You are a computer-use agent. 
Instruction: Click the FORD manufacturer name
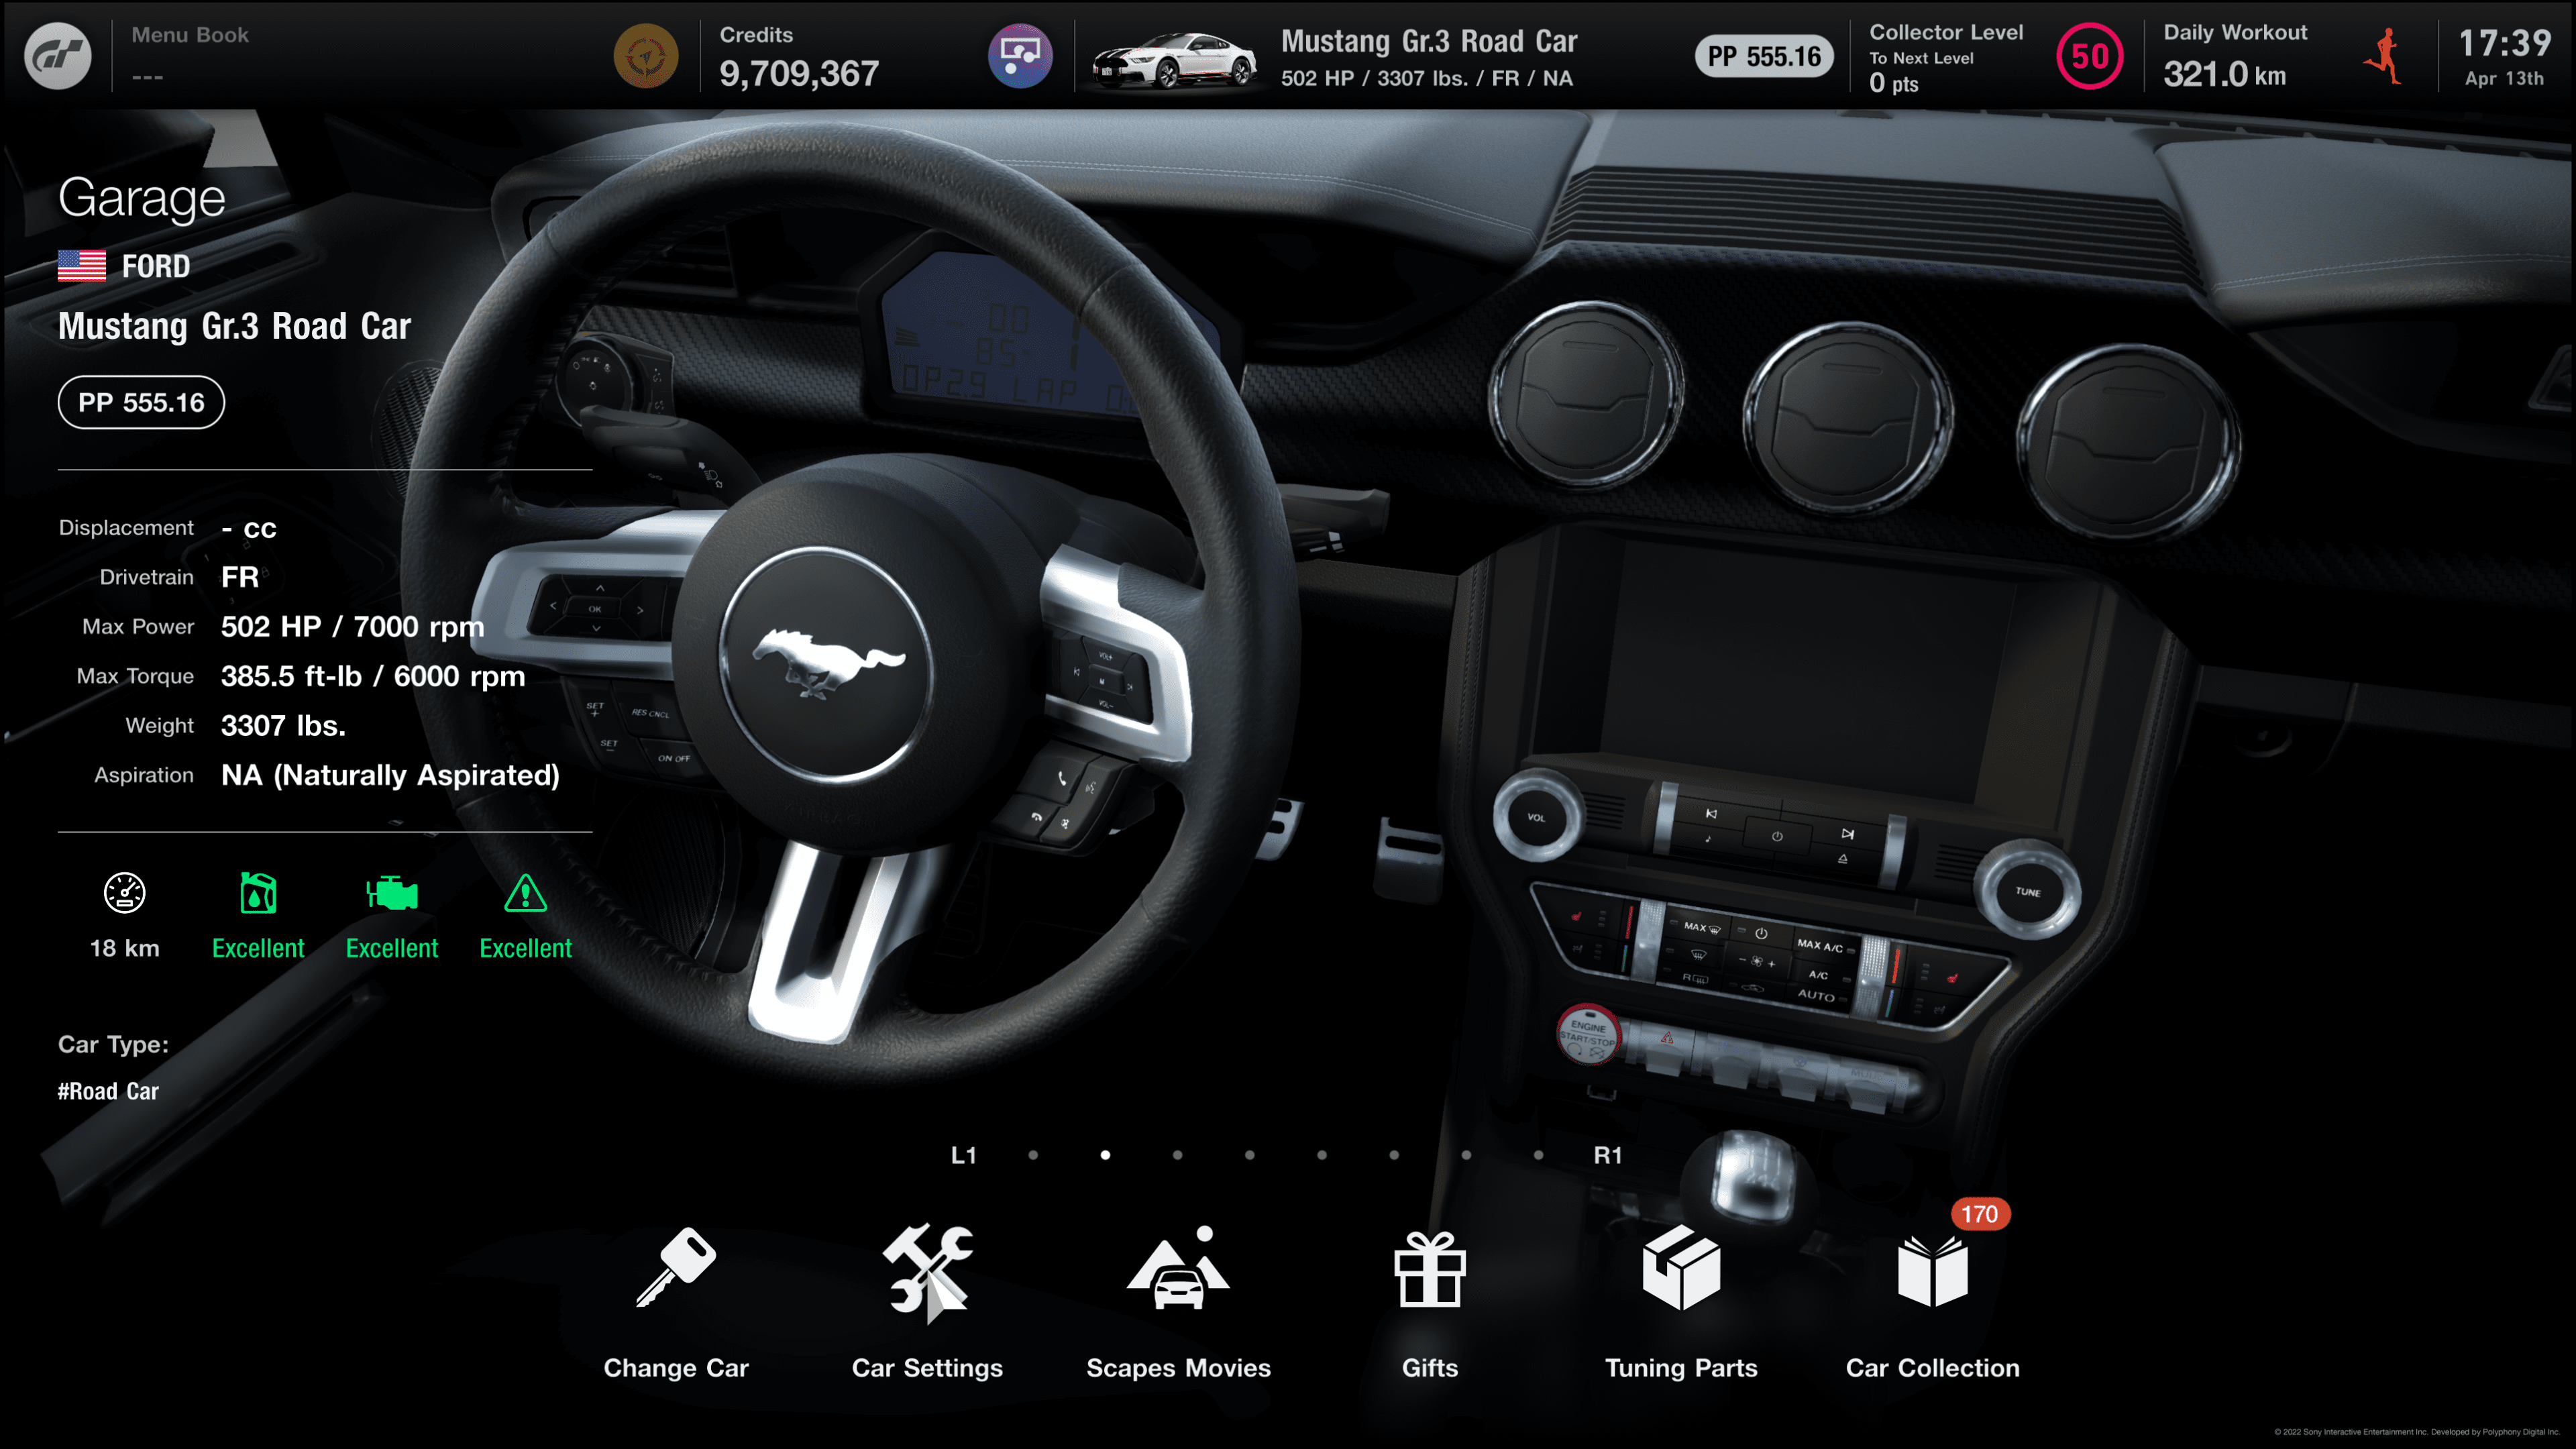[156, 266]
